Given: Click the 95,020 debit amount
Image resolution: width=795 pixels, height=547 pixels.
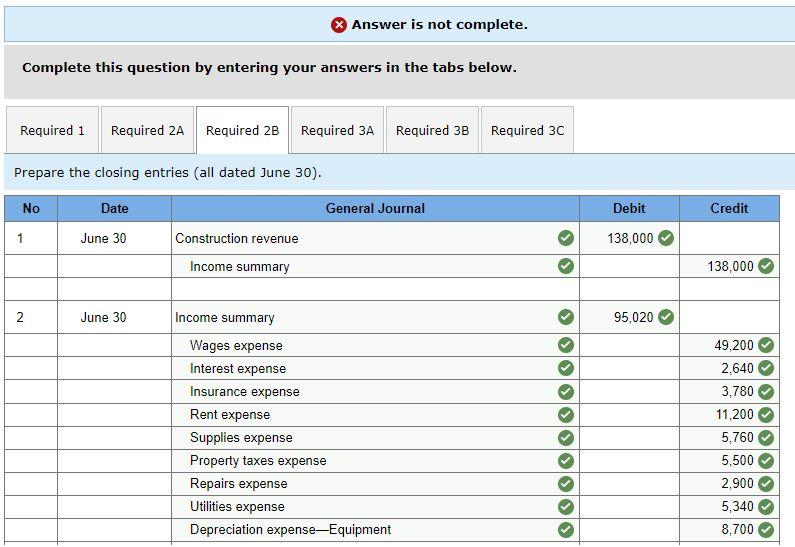Looking at the screenshot, I should pyautogui.click(x=633, y=317).
